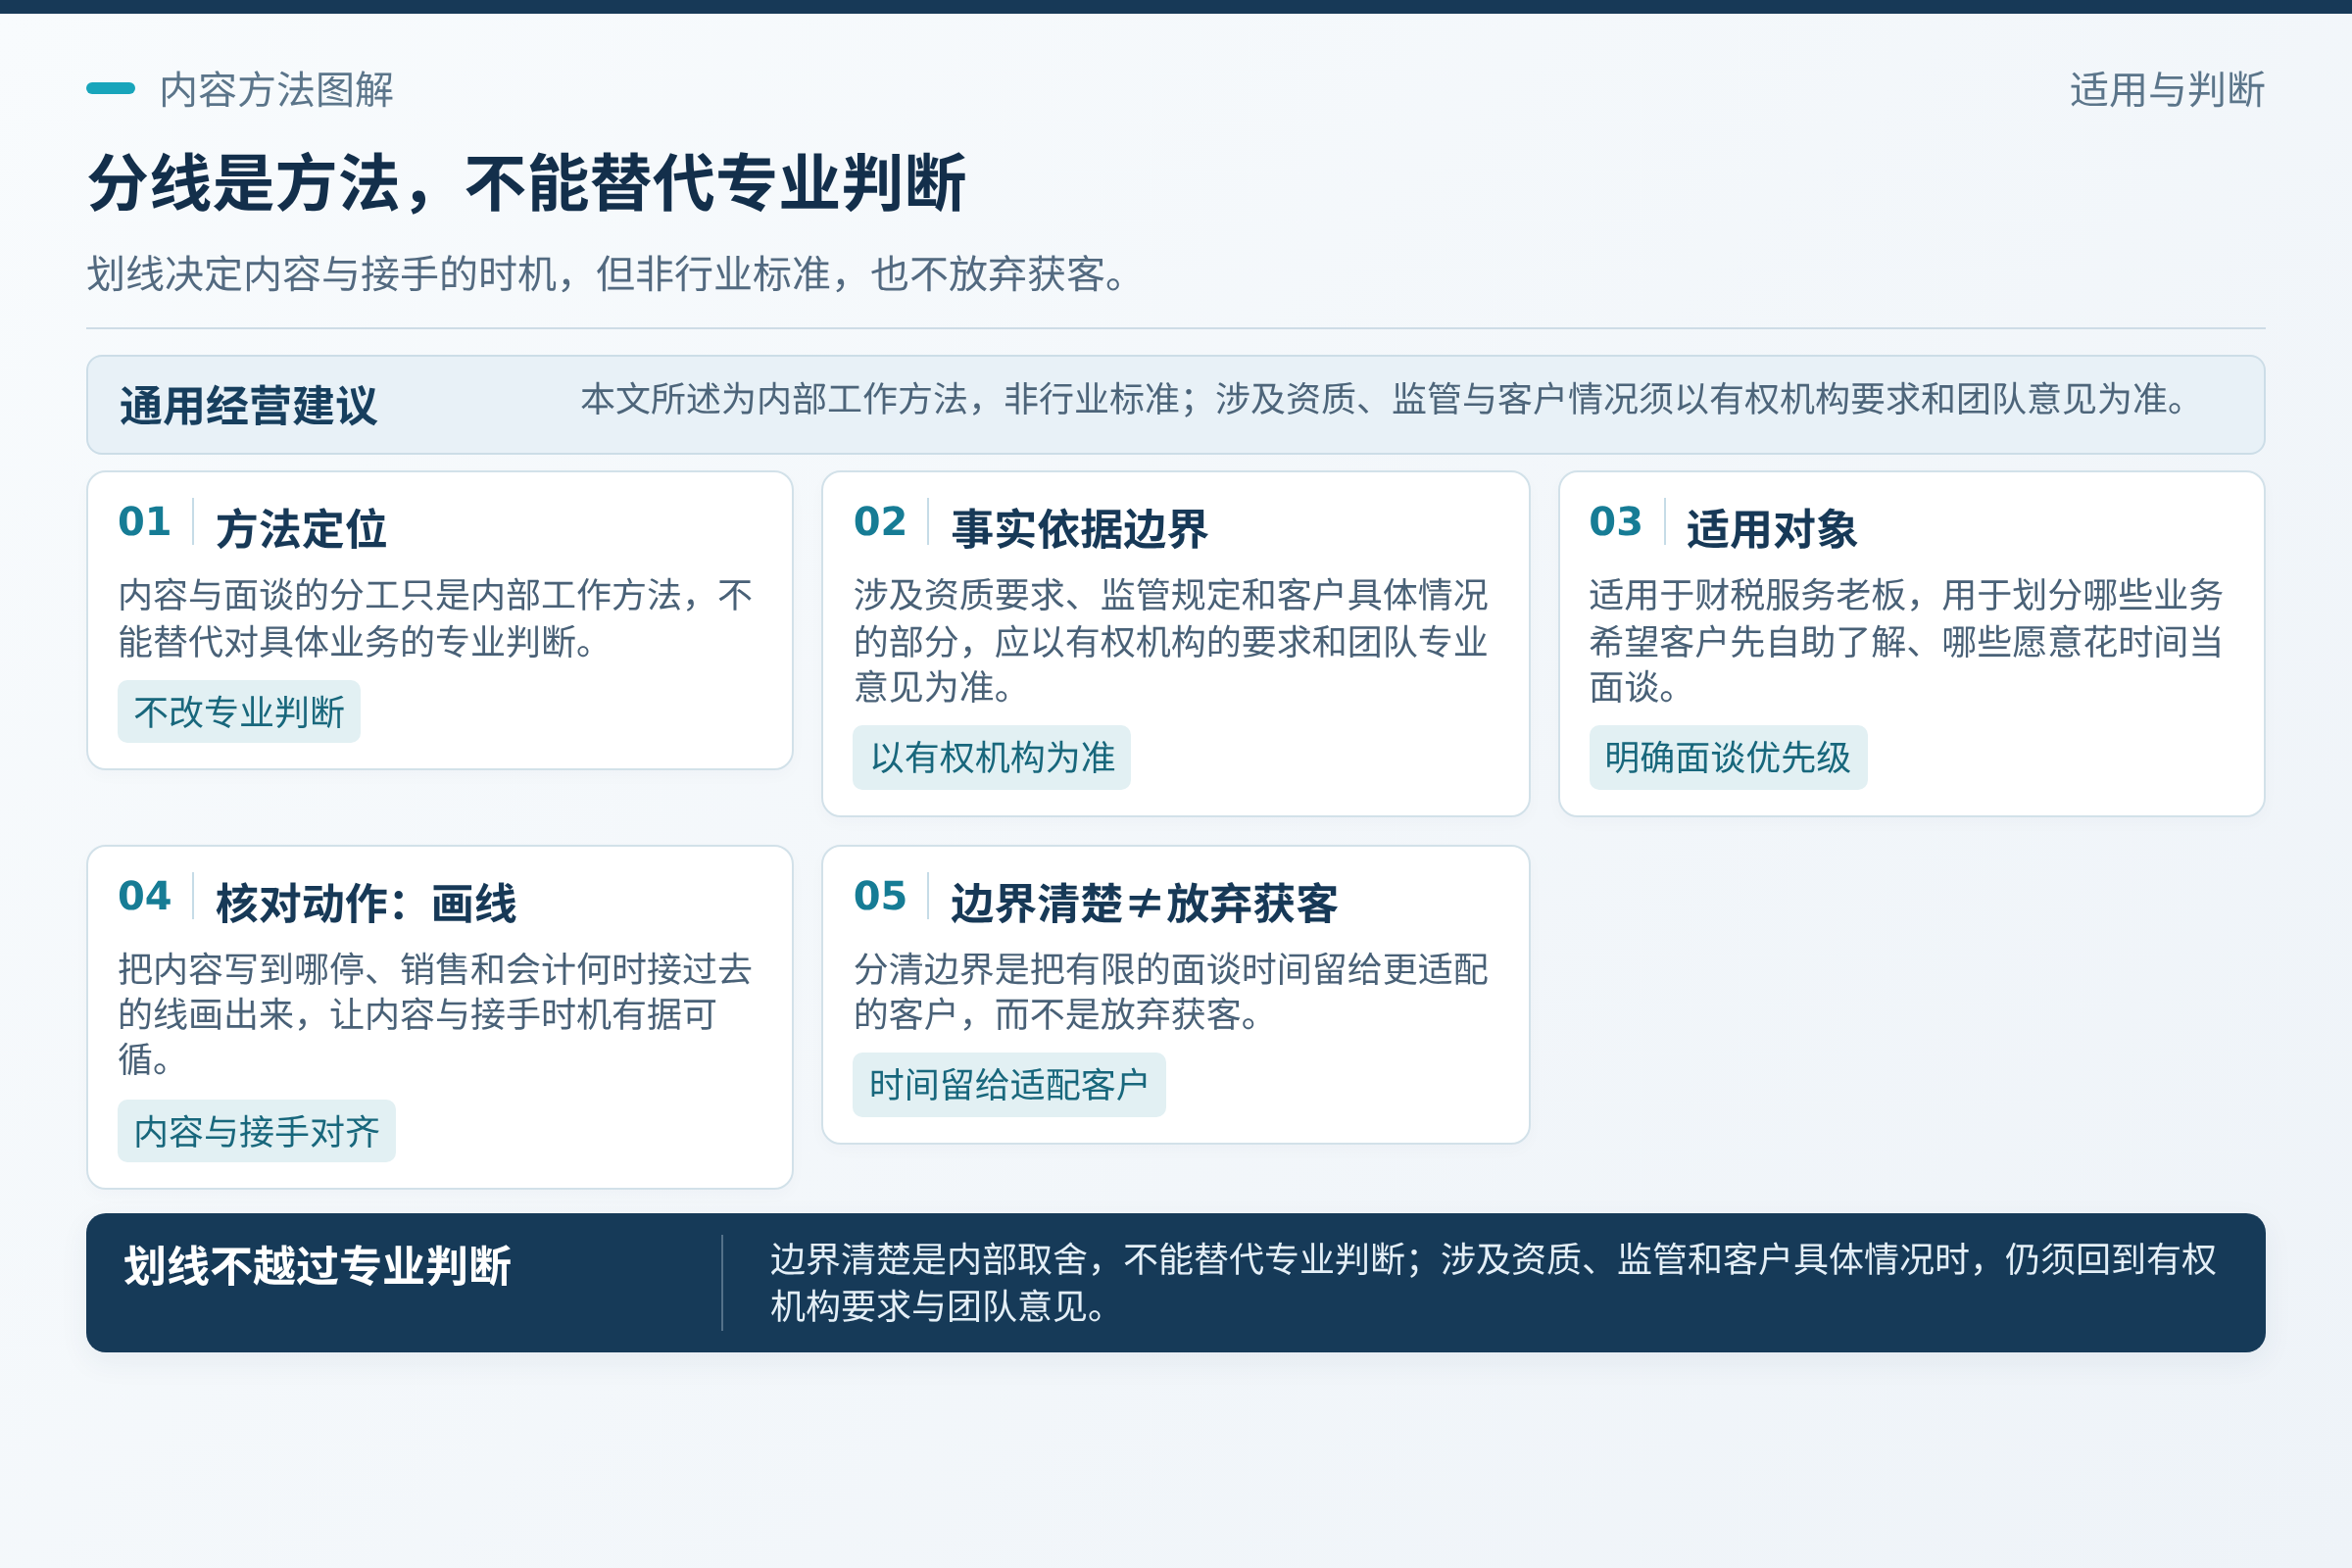Viewport: 2352px width, 1568px height.
Task: Click the number 02 on the second card
Action: click(x=880, y=522)
